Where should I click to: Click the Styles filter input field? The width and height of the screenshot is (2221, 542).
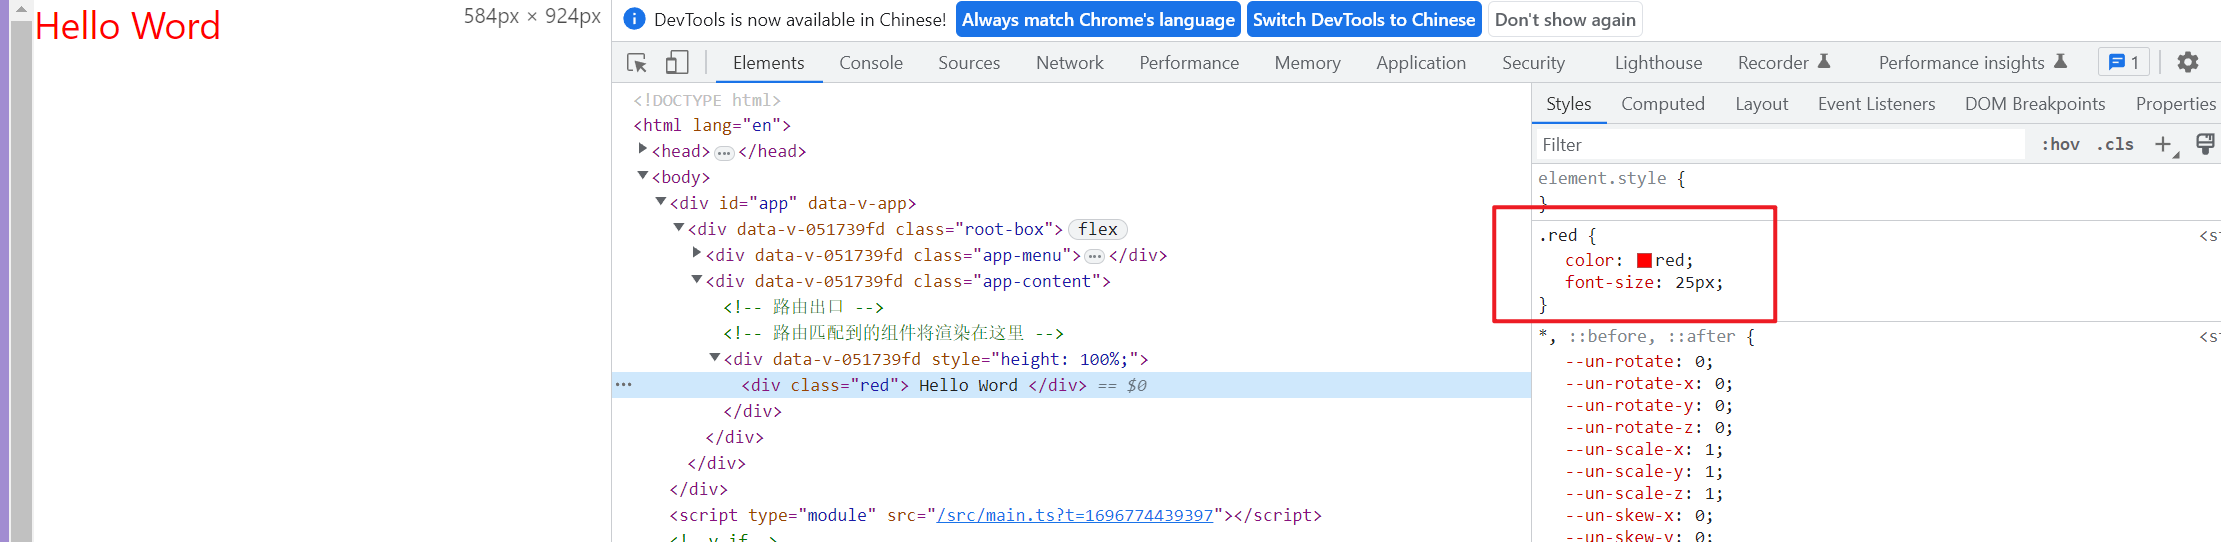point(1780,144)
